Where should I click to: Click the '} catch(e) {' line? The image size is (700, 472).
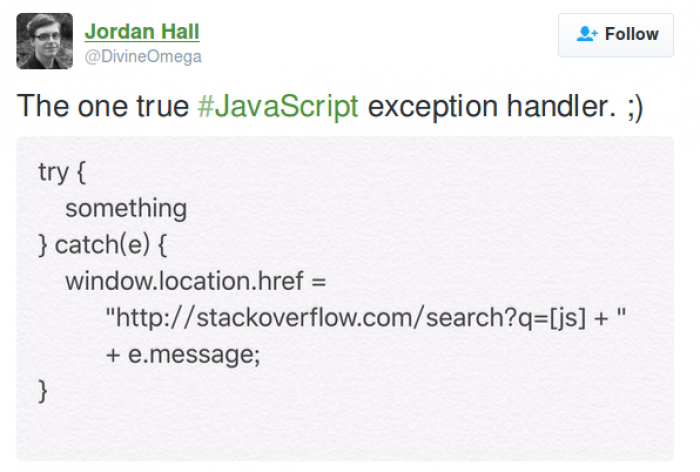(103, 245)
